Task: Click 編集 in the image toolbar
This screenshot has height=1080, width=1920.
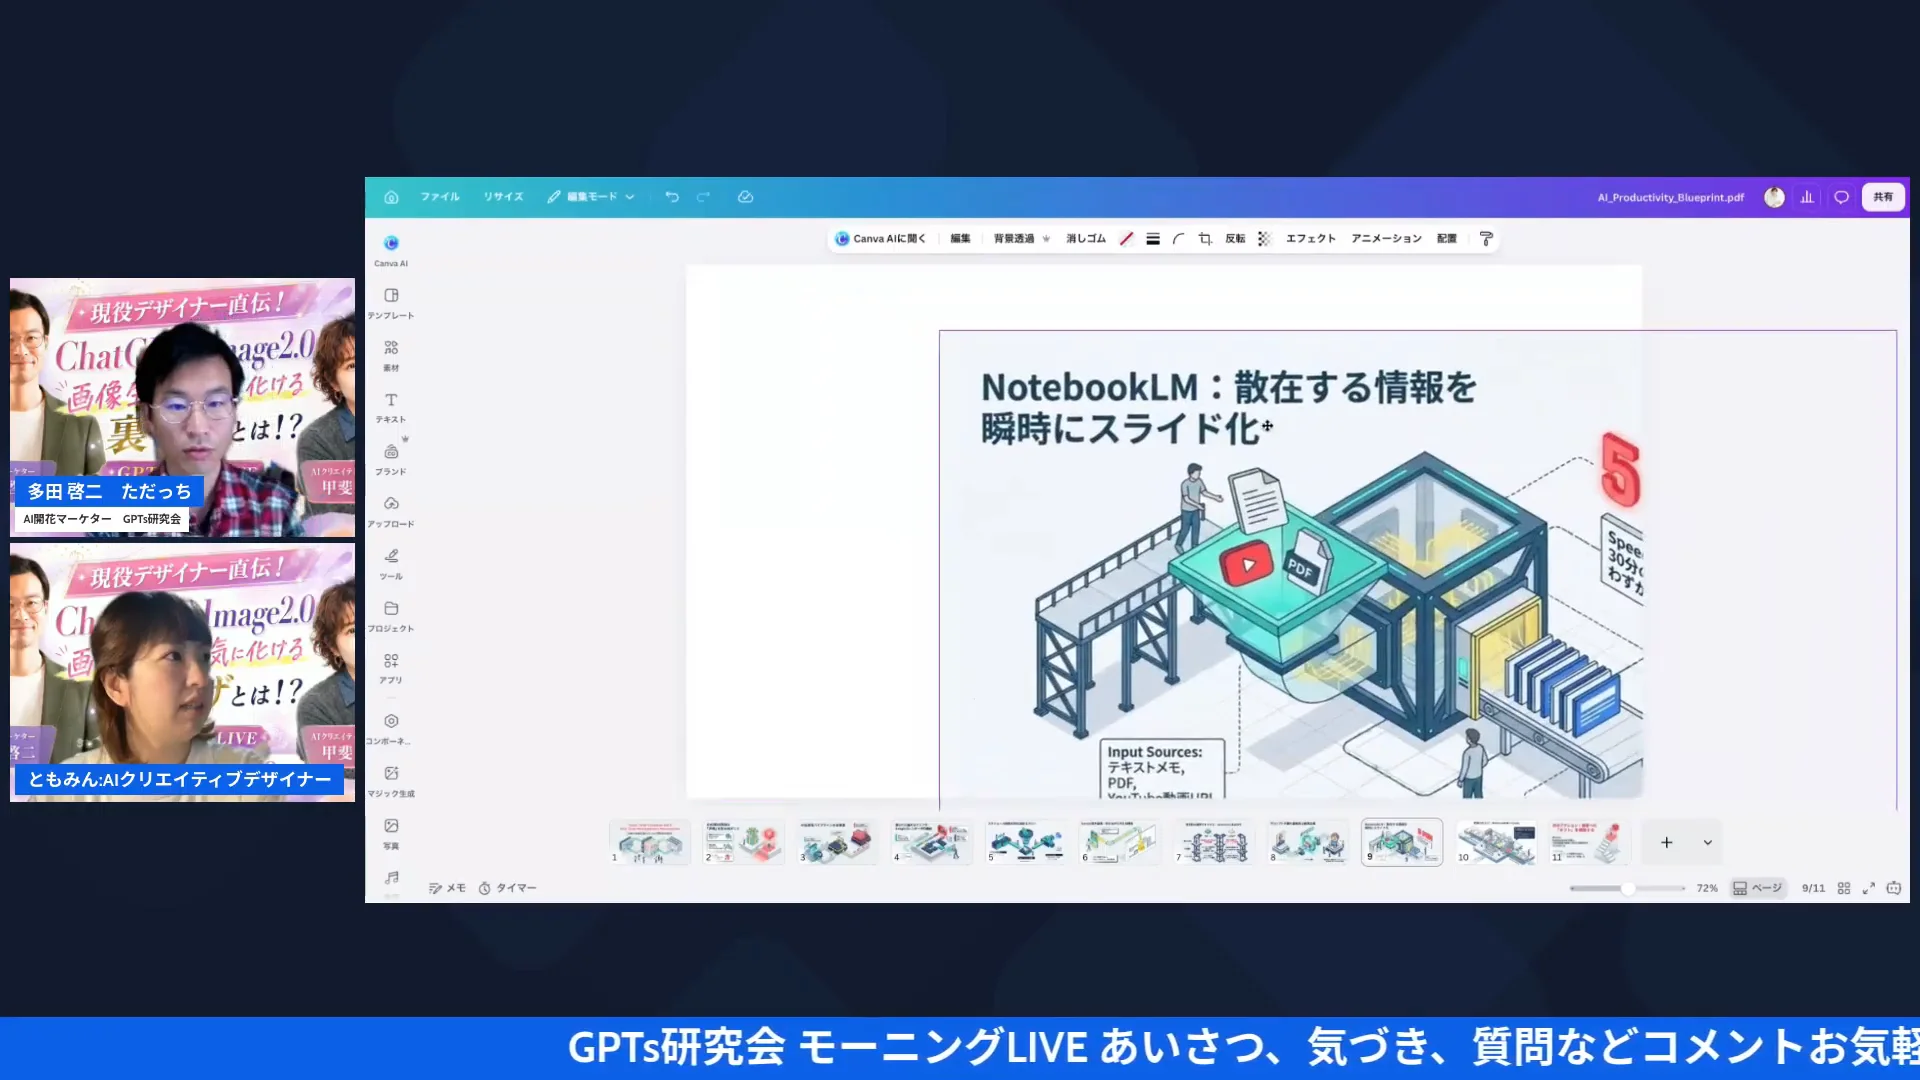Action: pyautogui.click(x=960, y=239)
